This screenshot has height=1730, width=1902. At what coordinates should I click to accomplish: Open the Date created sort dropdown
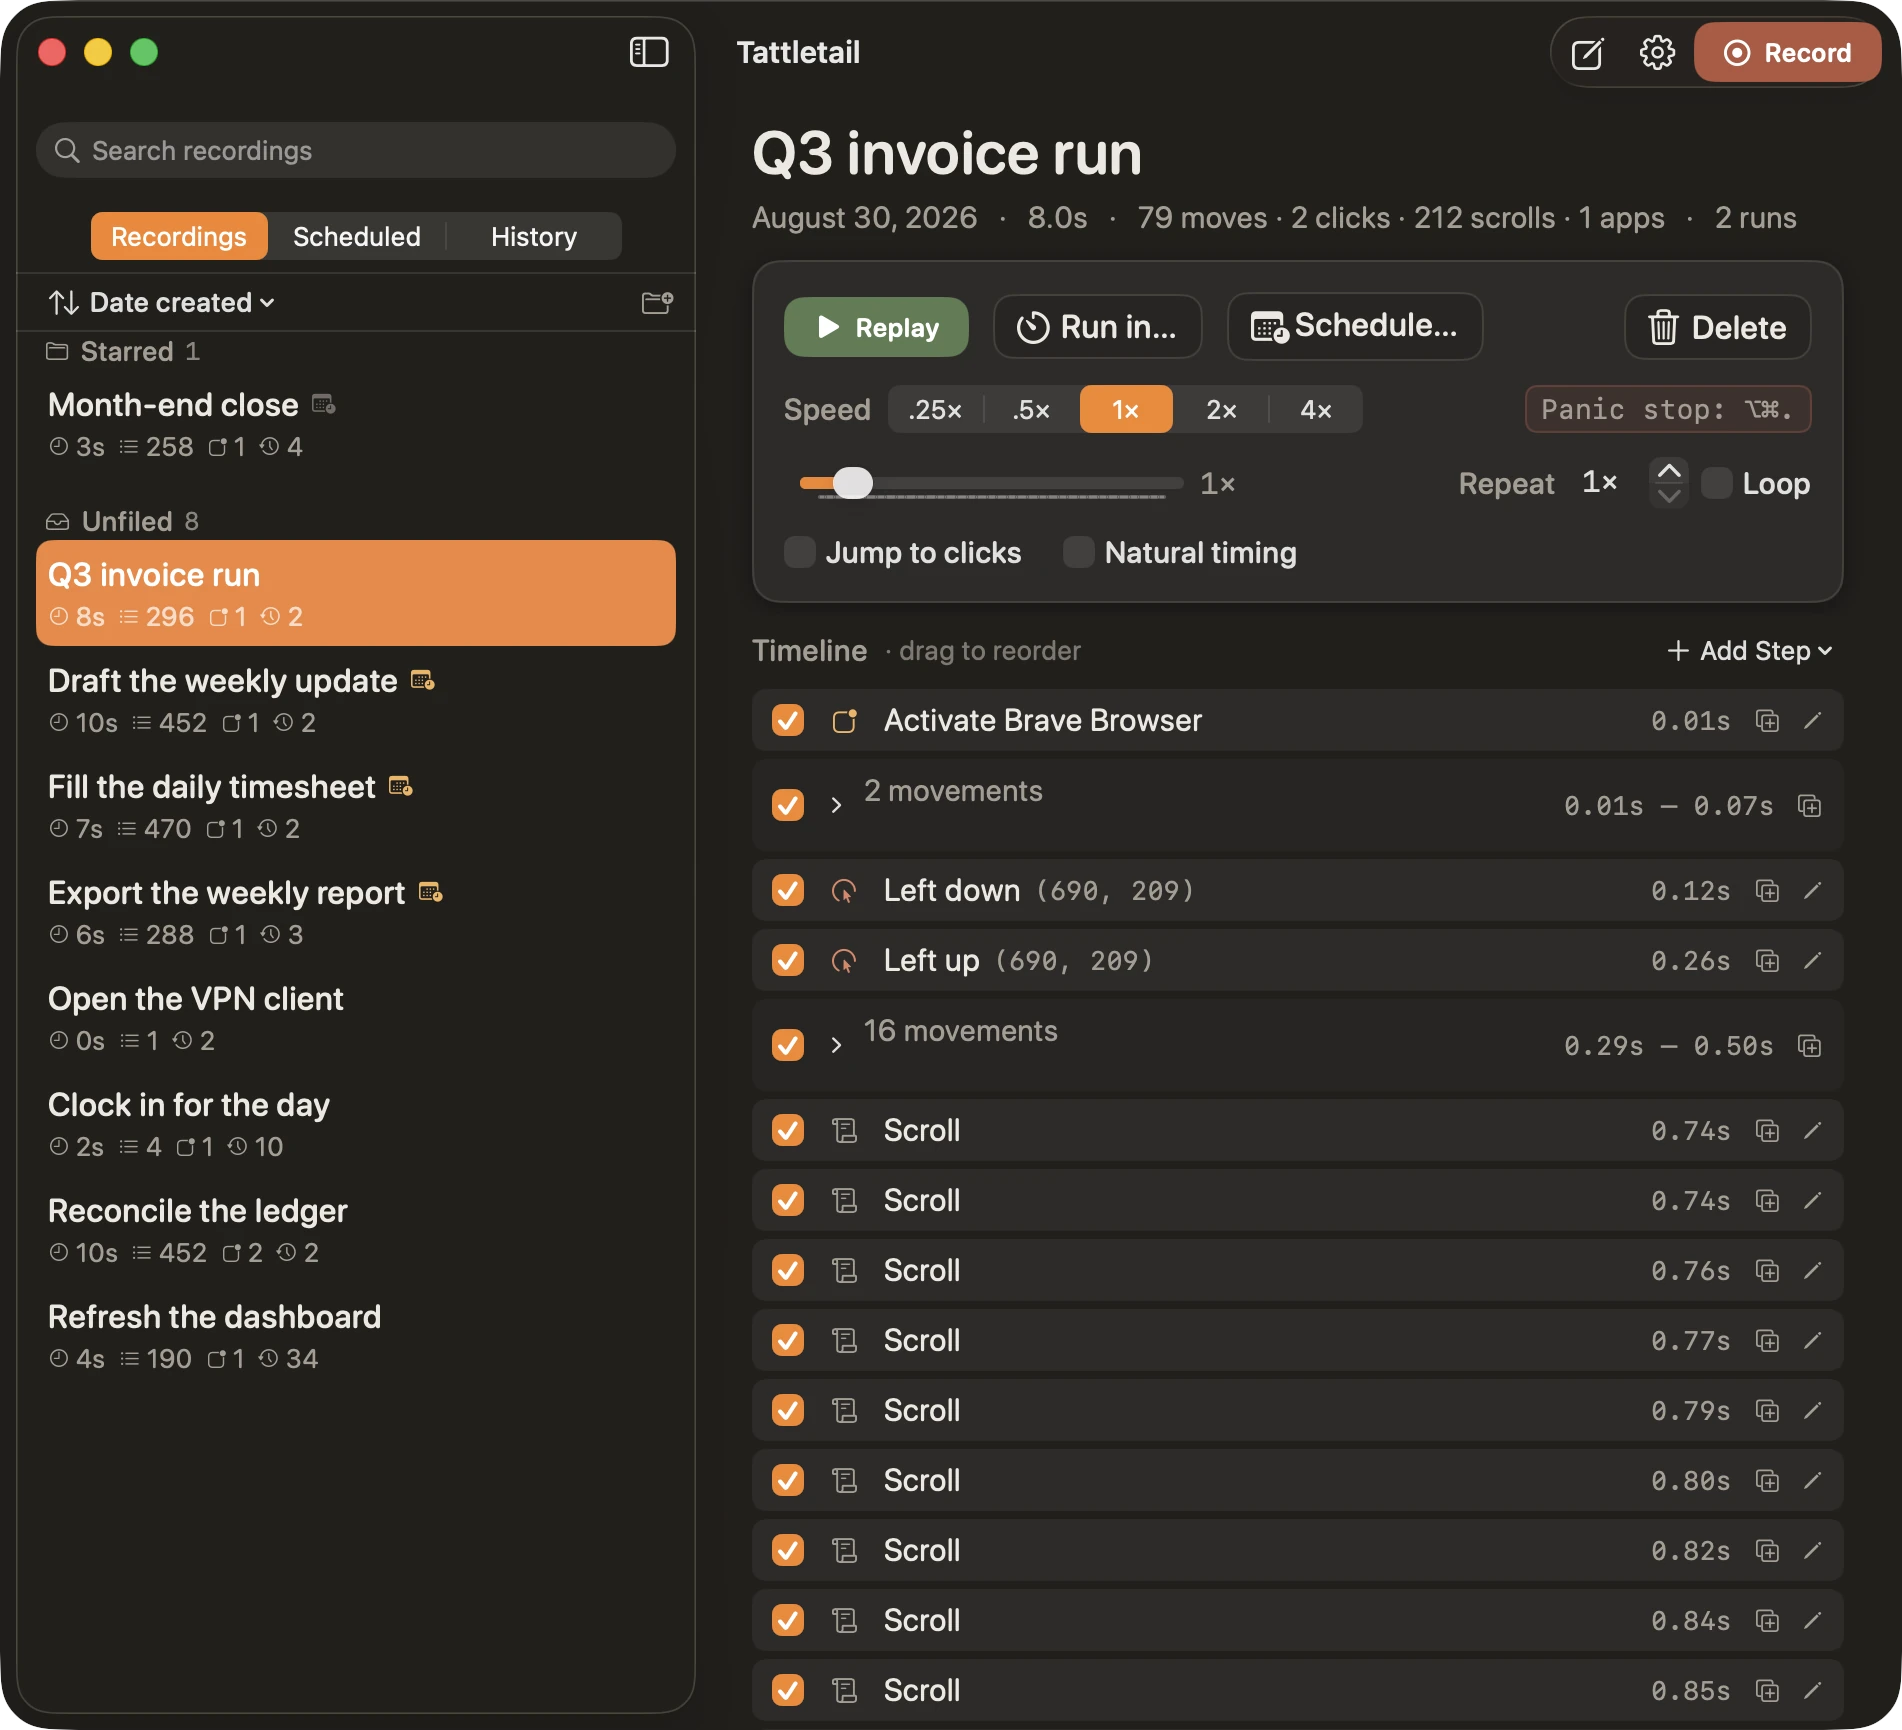162,302
